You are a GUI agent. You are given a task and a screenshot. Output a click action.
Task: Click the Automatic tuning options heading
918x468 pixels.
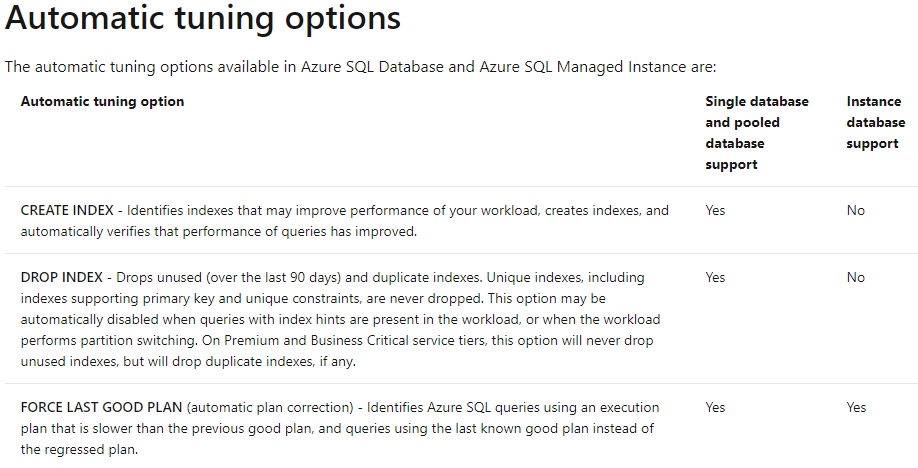tap(203, 18)
